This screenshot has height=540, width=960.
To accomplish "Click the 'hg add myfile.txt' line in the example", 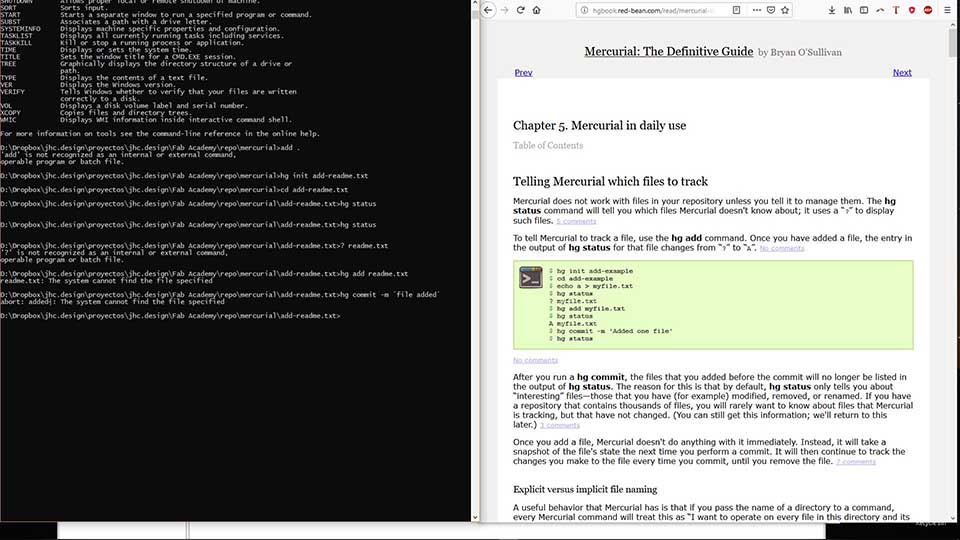I will [587, 309].
